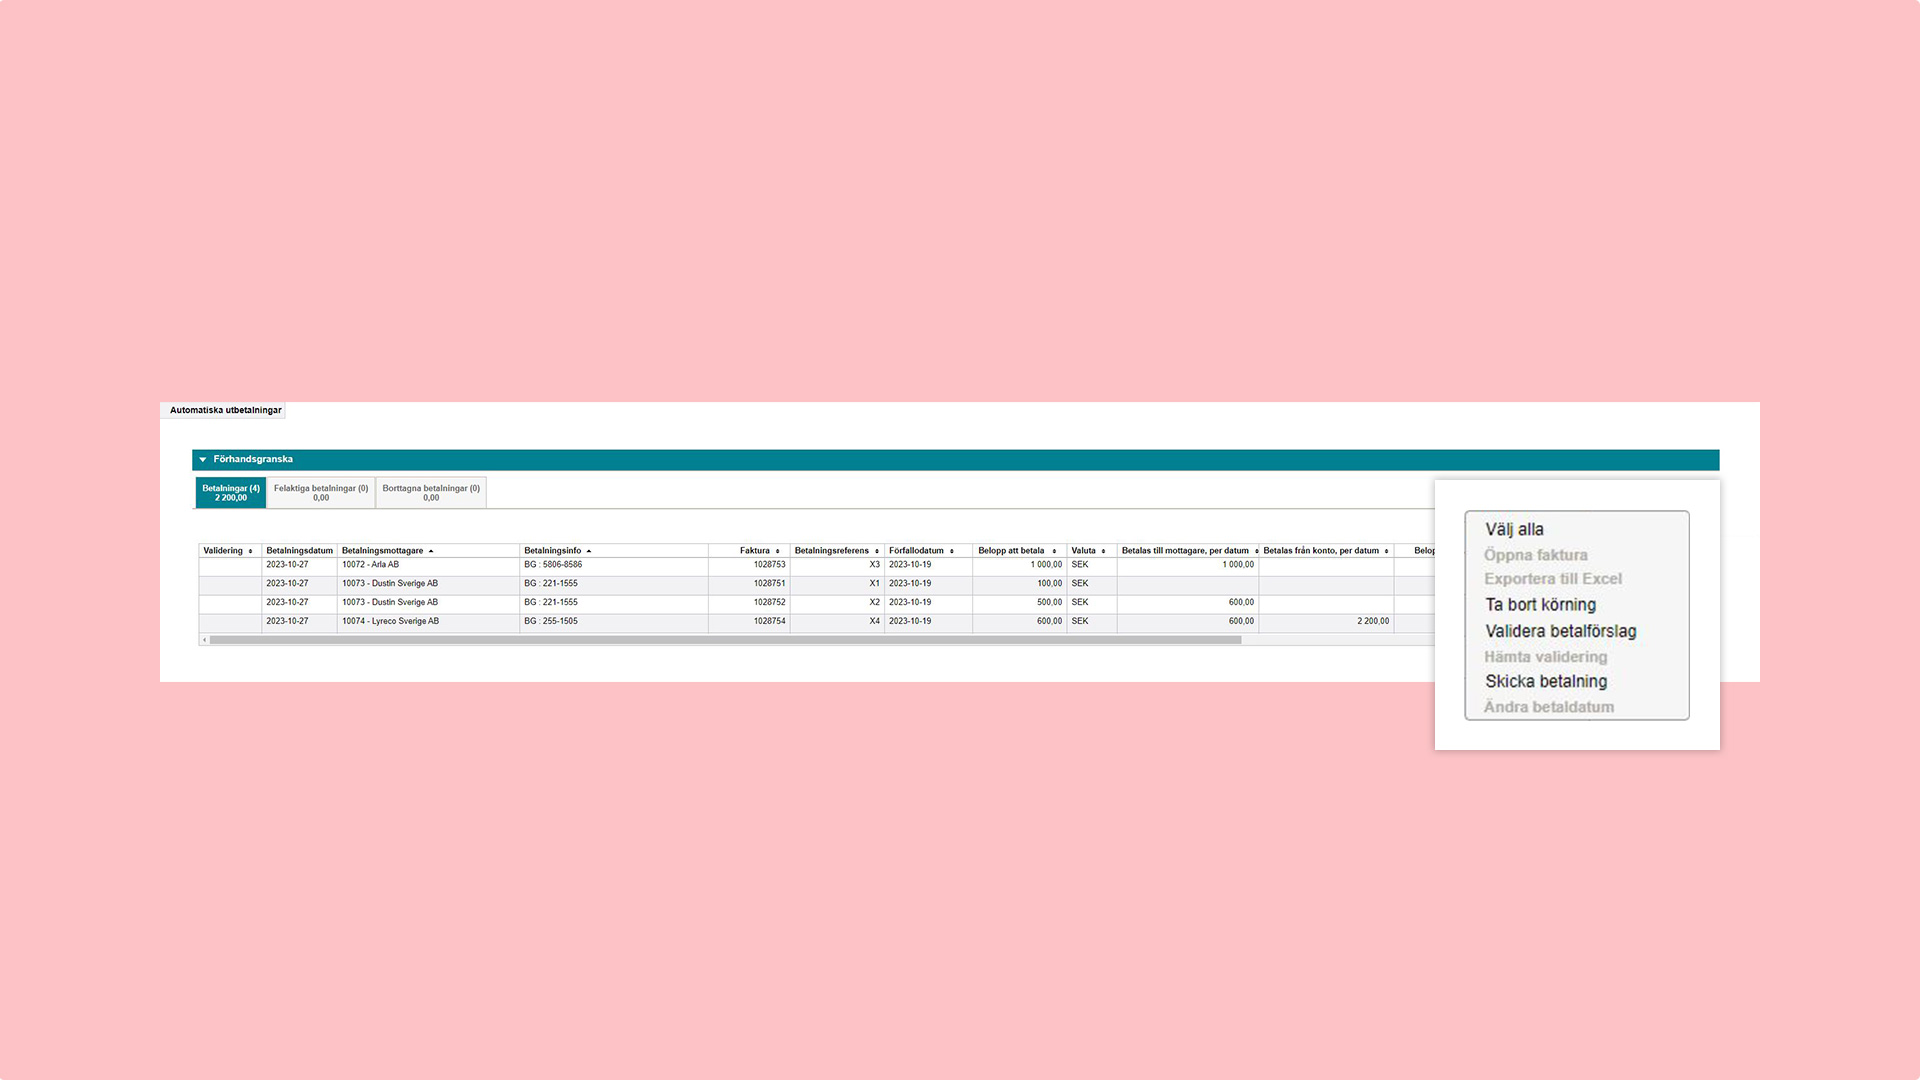Choose Välj alla in context menu

point(1514,530)
